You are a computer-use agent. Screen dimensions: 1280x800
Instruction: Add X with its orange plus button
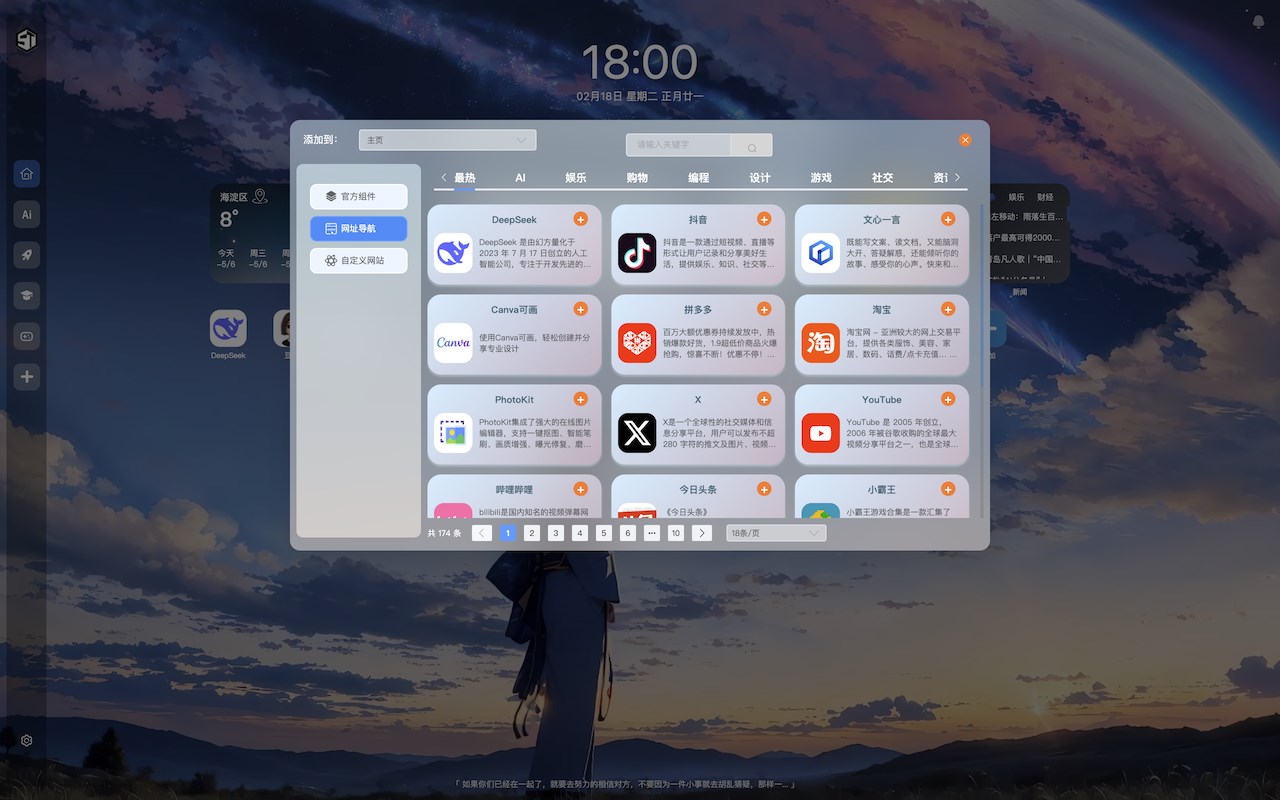764,399
